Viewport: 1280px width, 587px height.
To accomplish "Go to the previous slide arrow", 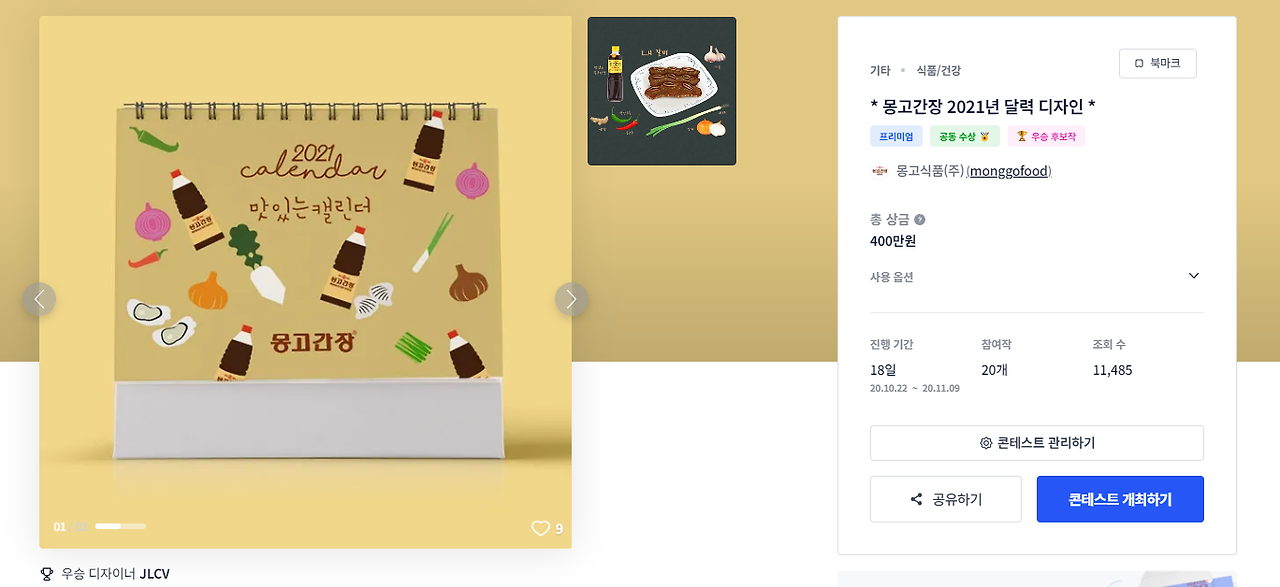I will click(40, 299).
